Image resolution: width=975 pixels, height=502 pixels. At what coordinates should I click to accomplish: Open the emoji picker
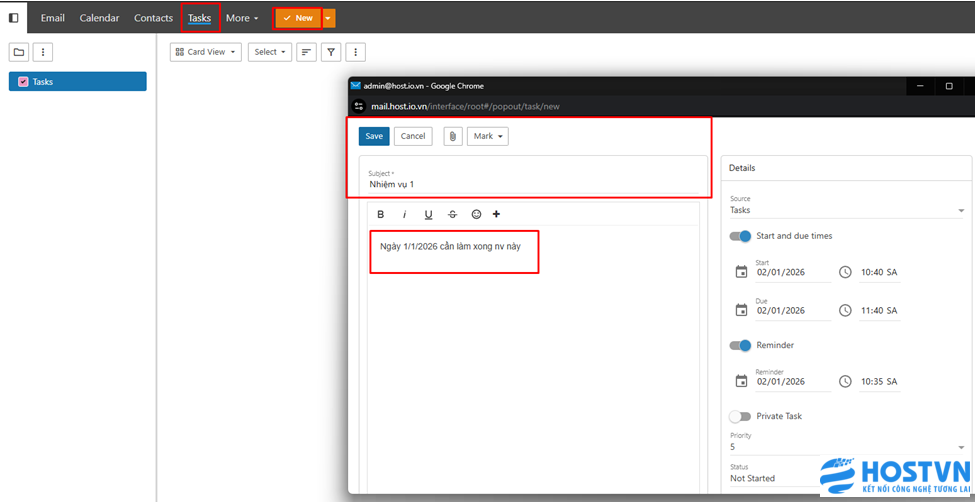pyautogui.click(x=476, y=214)
